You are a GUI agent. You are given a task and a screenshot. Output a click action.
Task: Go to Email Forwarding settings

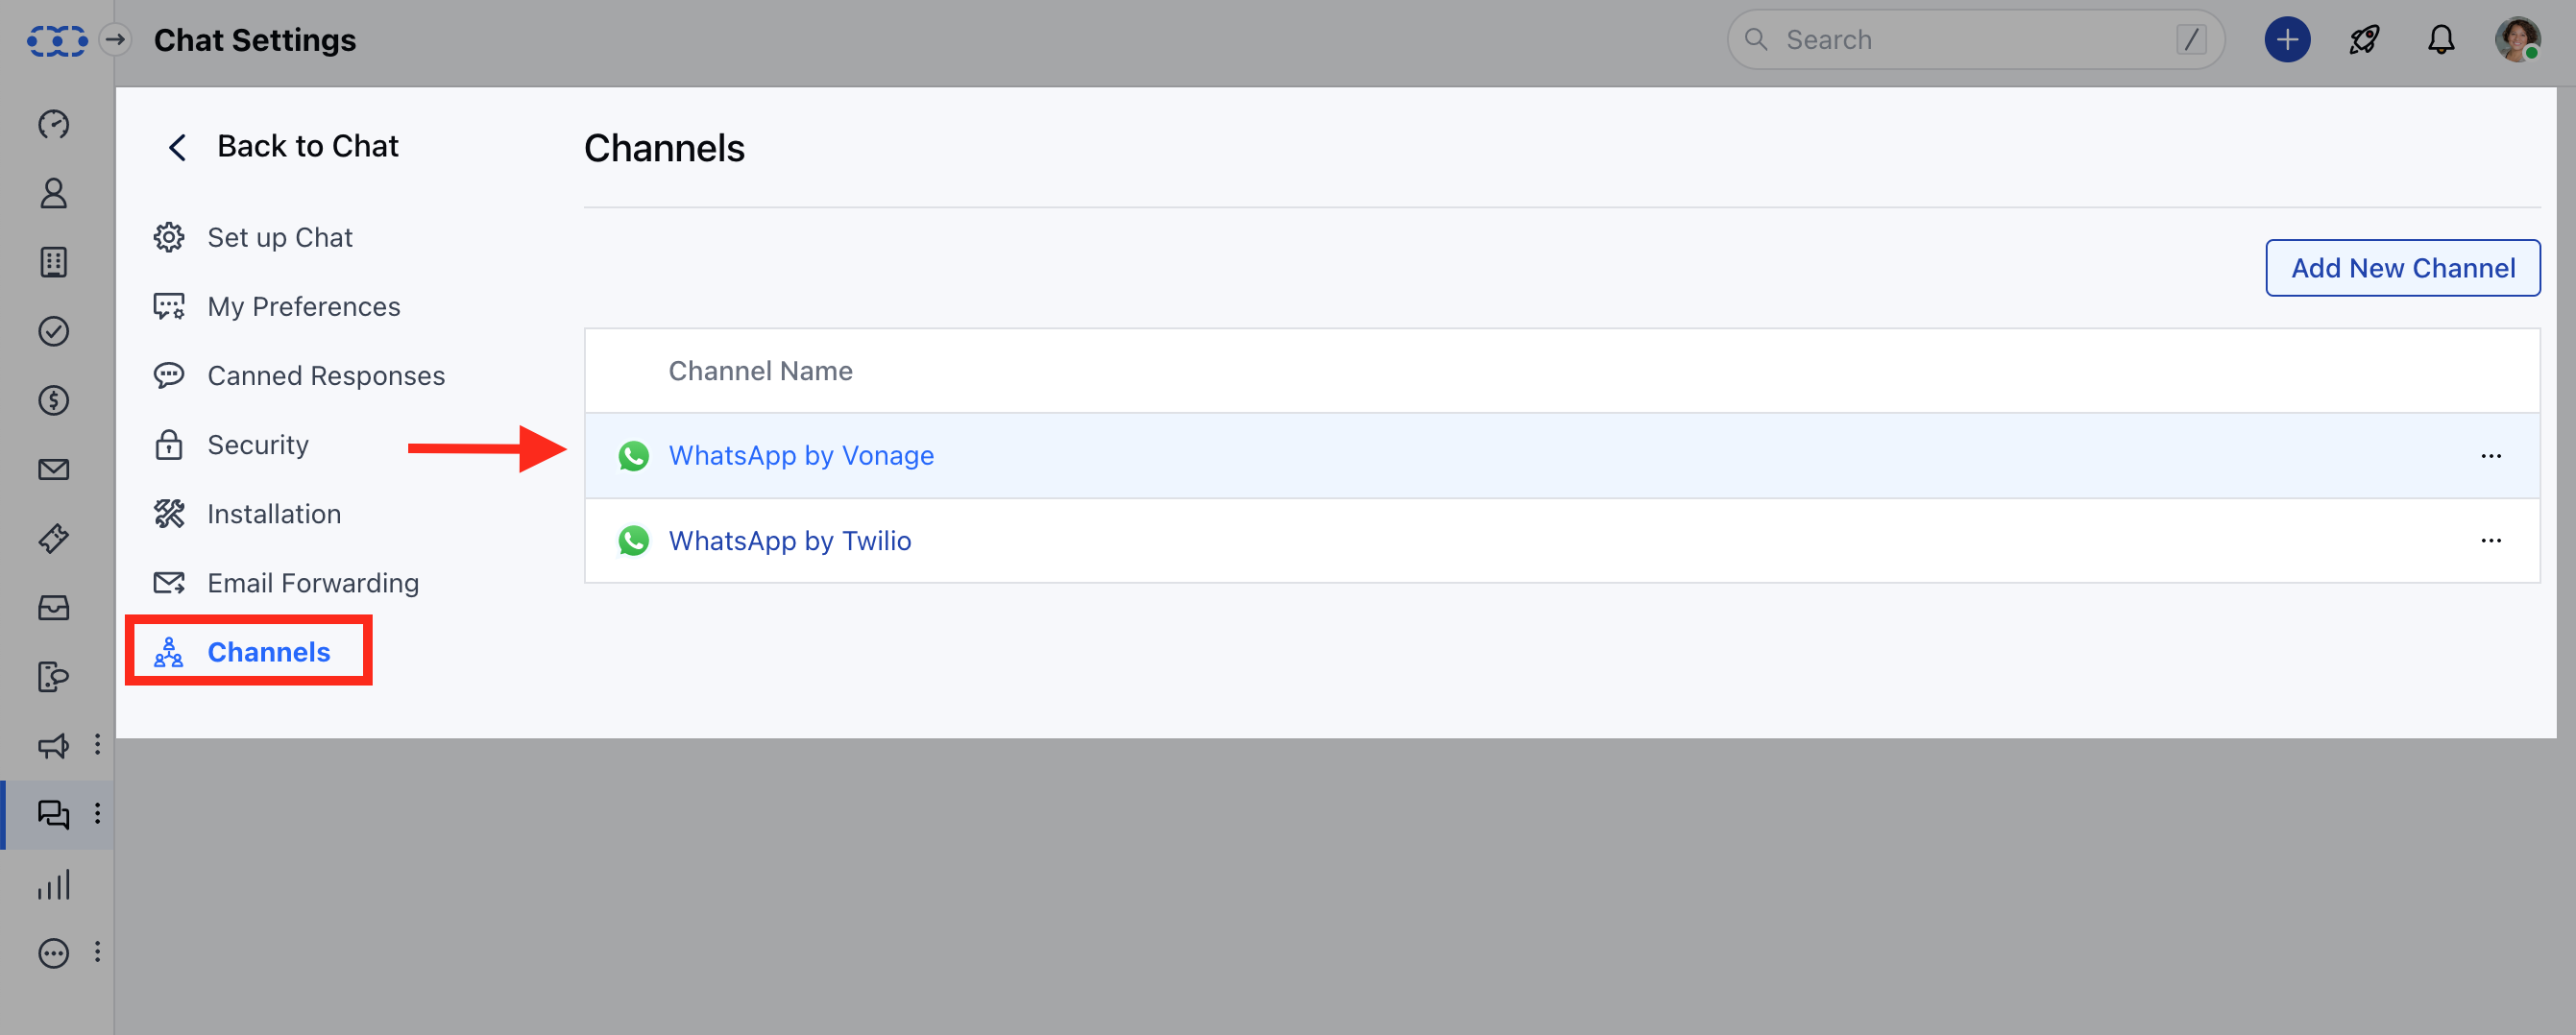312,583
